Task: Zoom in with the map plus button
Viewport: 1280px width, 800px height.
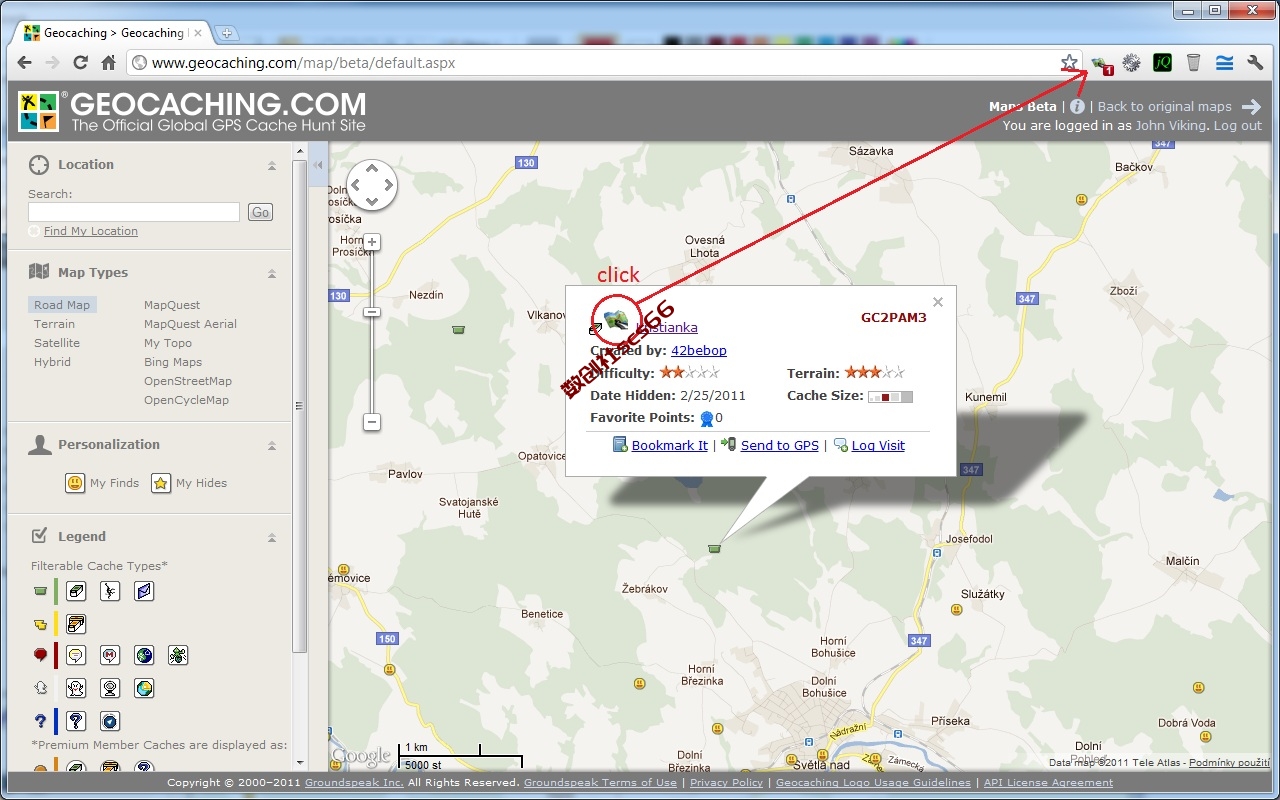Action: 372,242
